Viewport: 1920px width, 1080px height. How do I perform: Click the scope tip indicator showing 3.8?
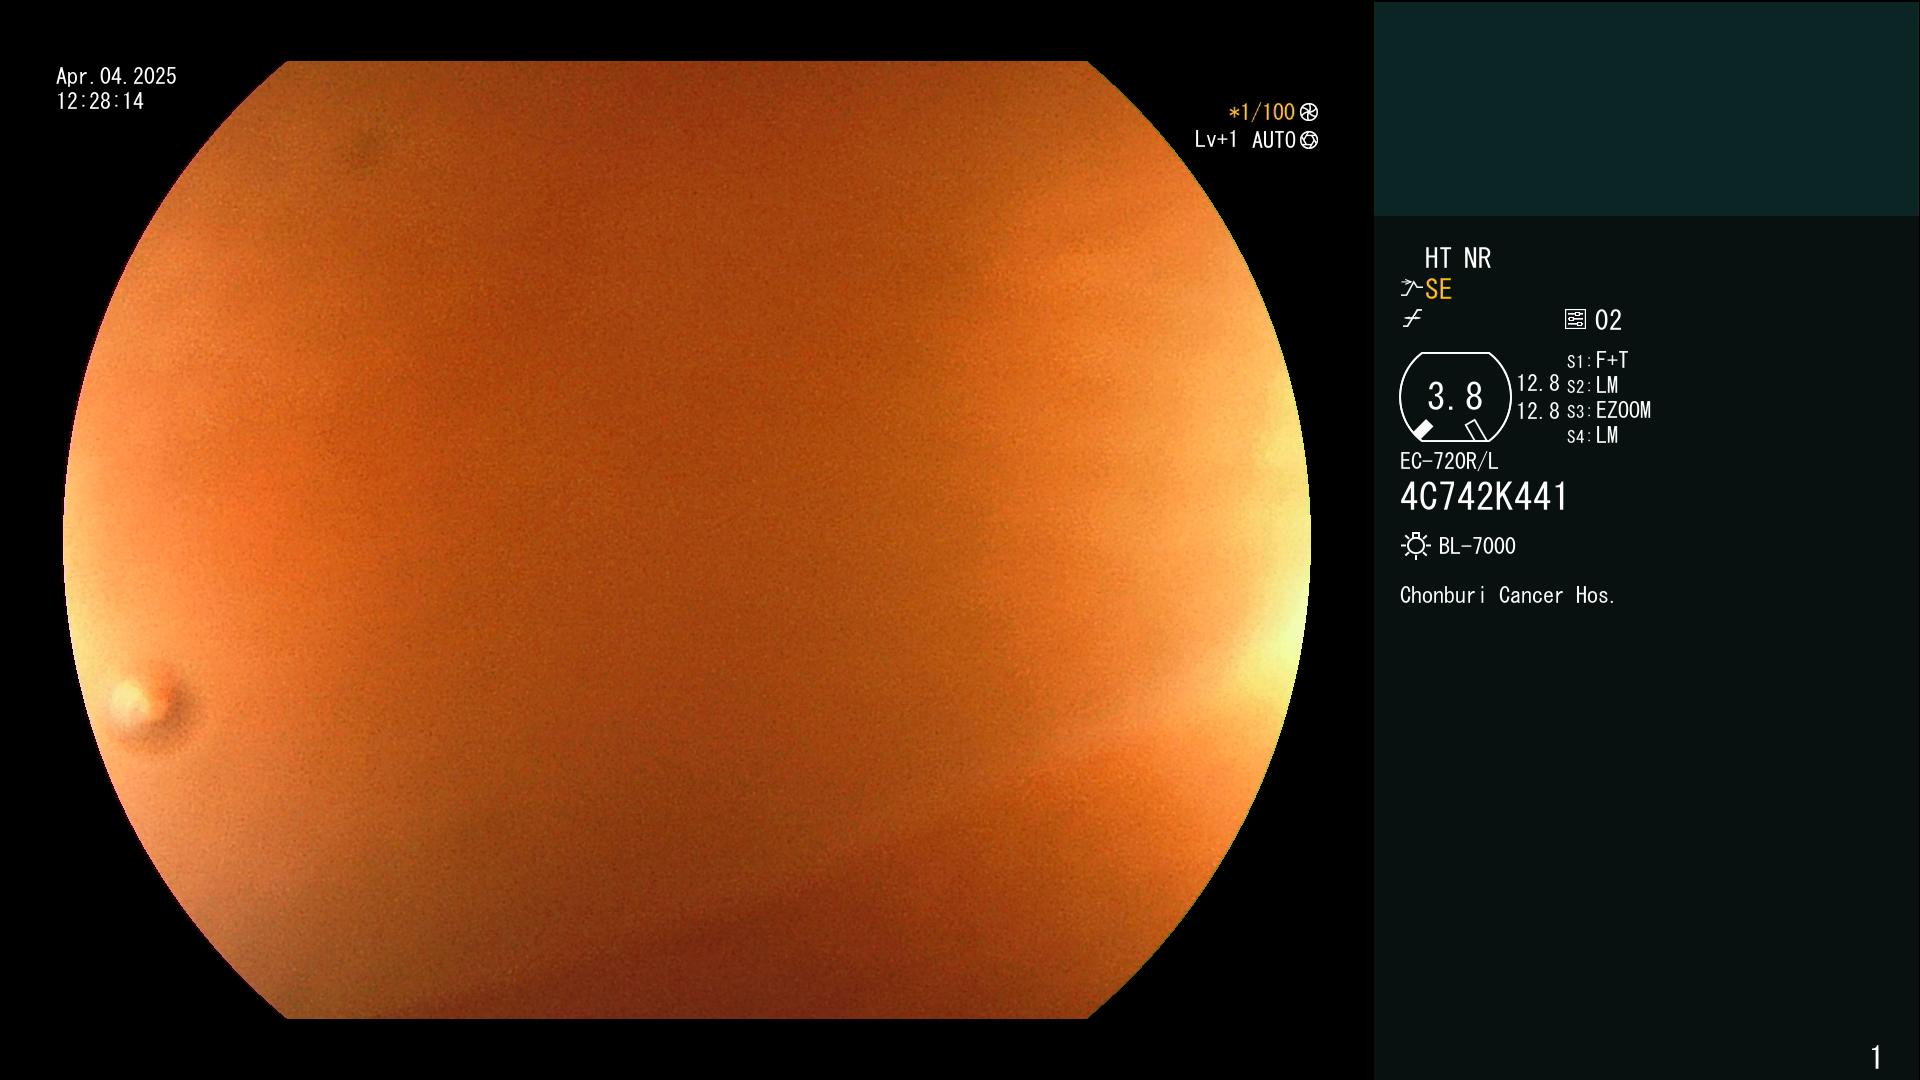(x=1455, y=397)
